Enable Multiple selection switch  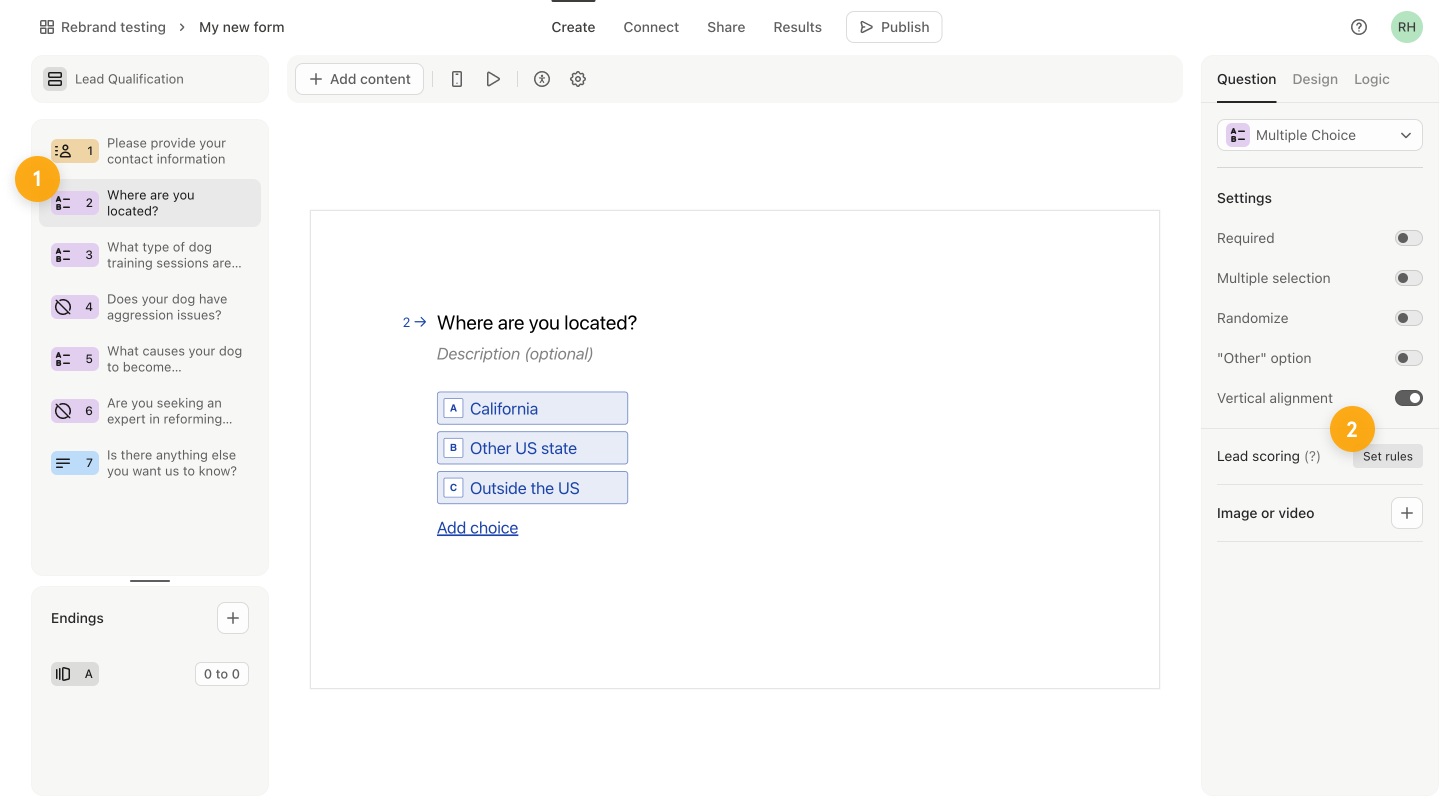(x=1409, y=278)
